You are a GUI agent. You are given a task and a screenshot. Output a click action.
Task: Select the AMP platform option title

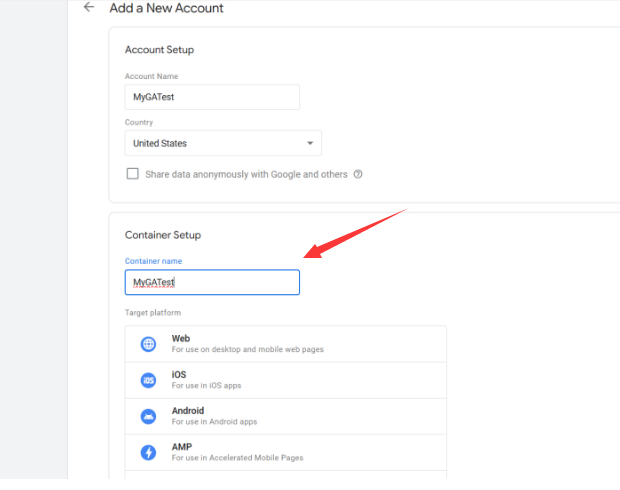[x=182, y=447]
